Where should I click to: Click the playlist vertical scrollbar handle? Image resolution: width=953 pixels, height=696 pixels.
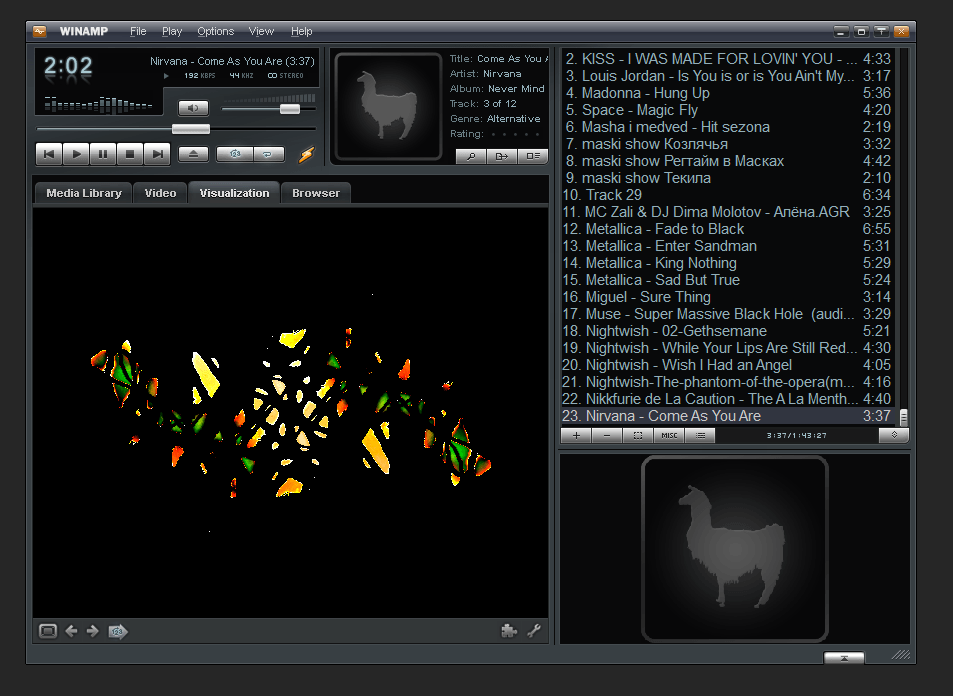(x=904, y=416)
